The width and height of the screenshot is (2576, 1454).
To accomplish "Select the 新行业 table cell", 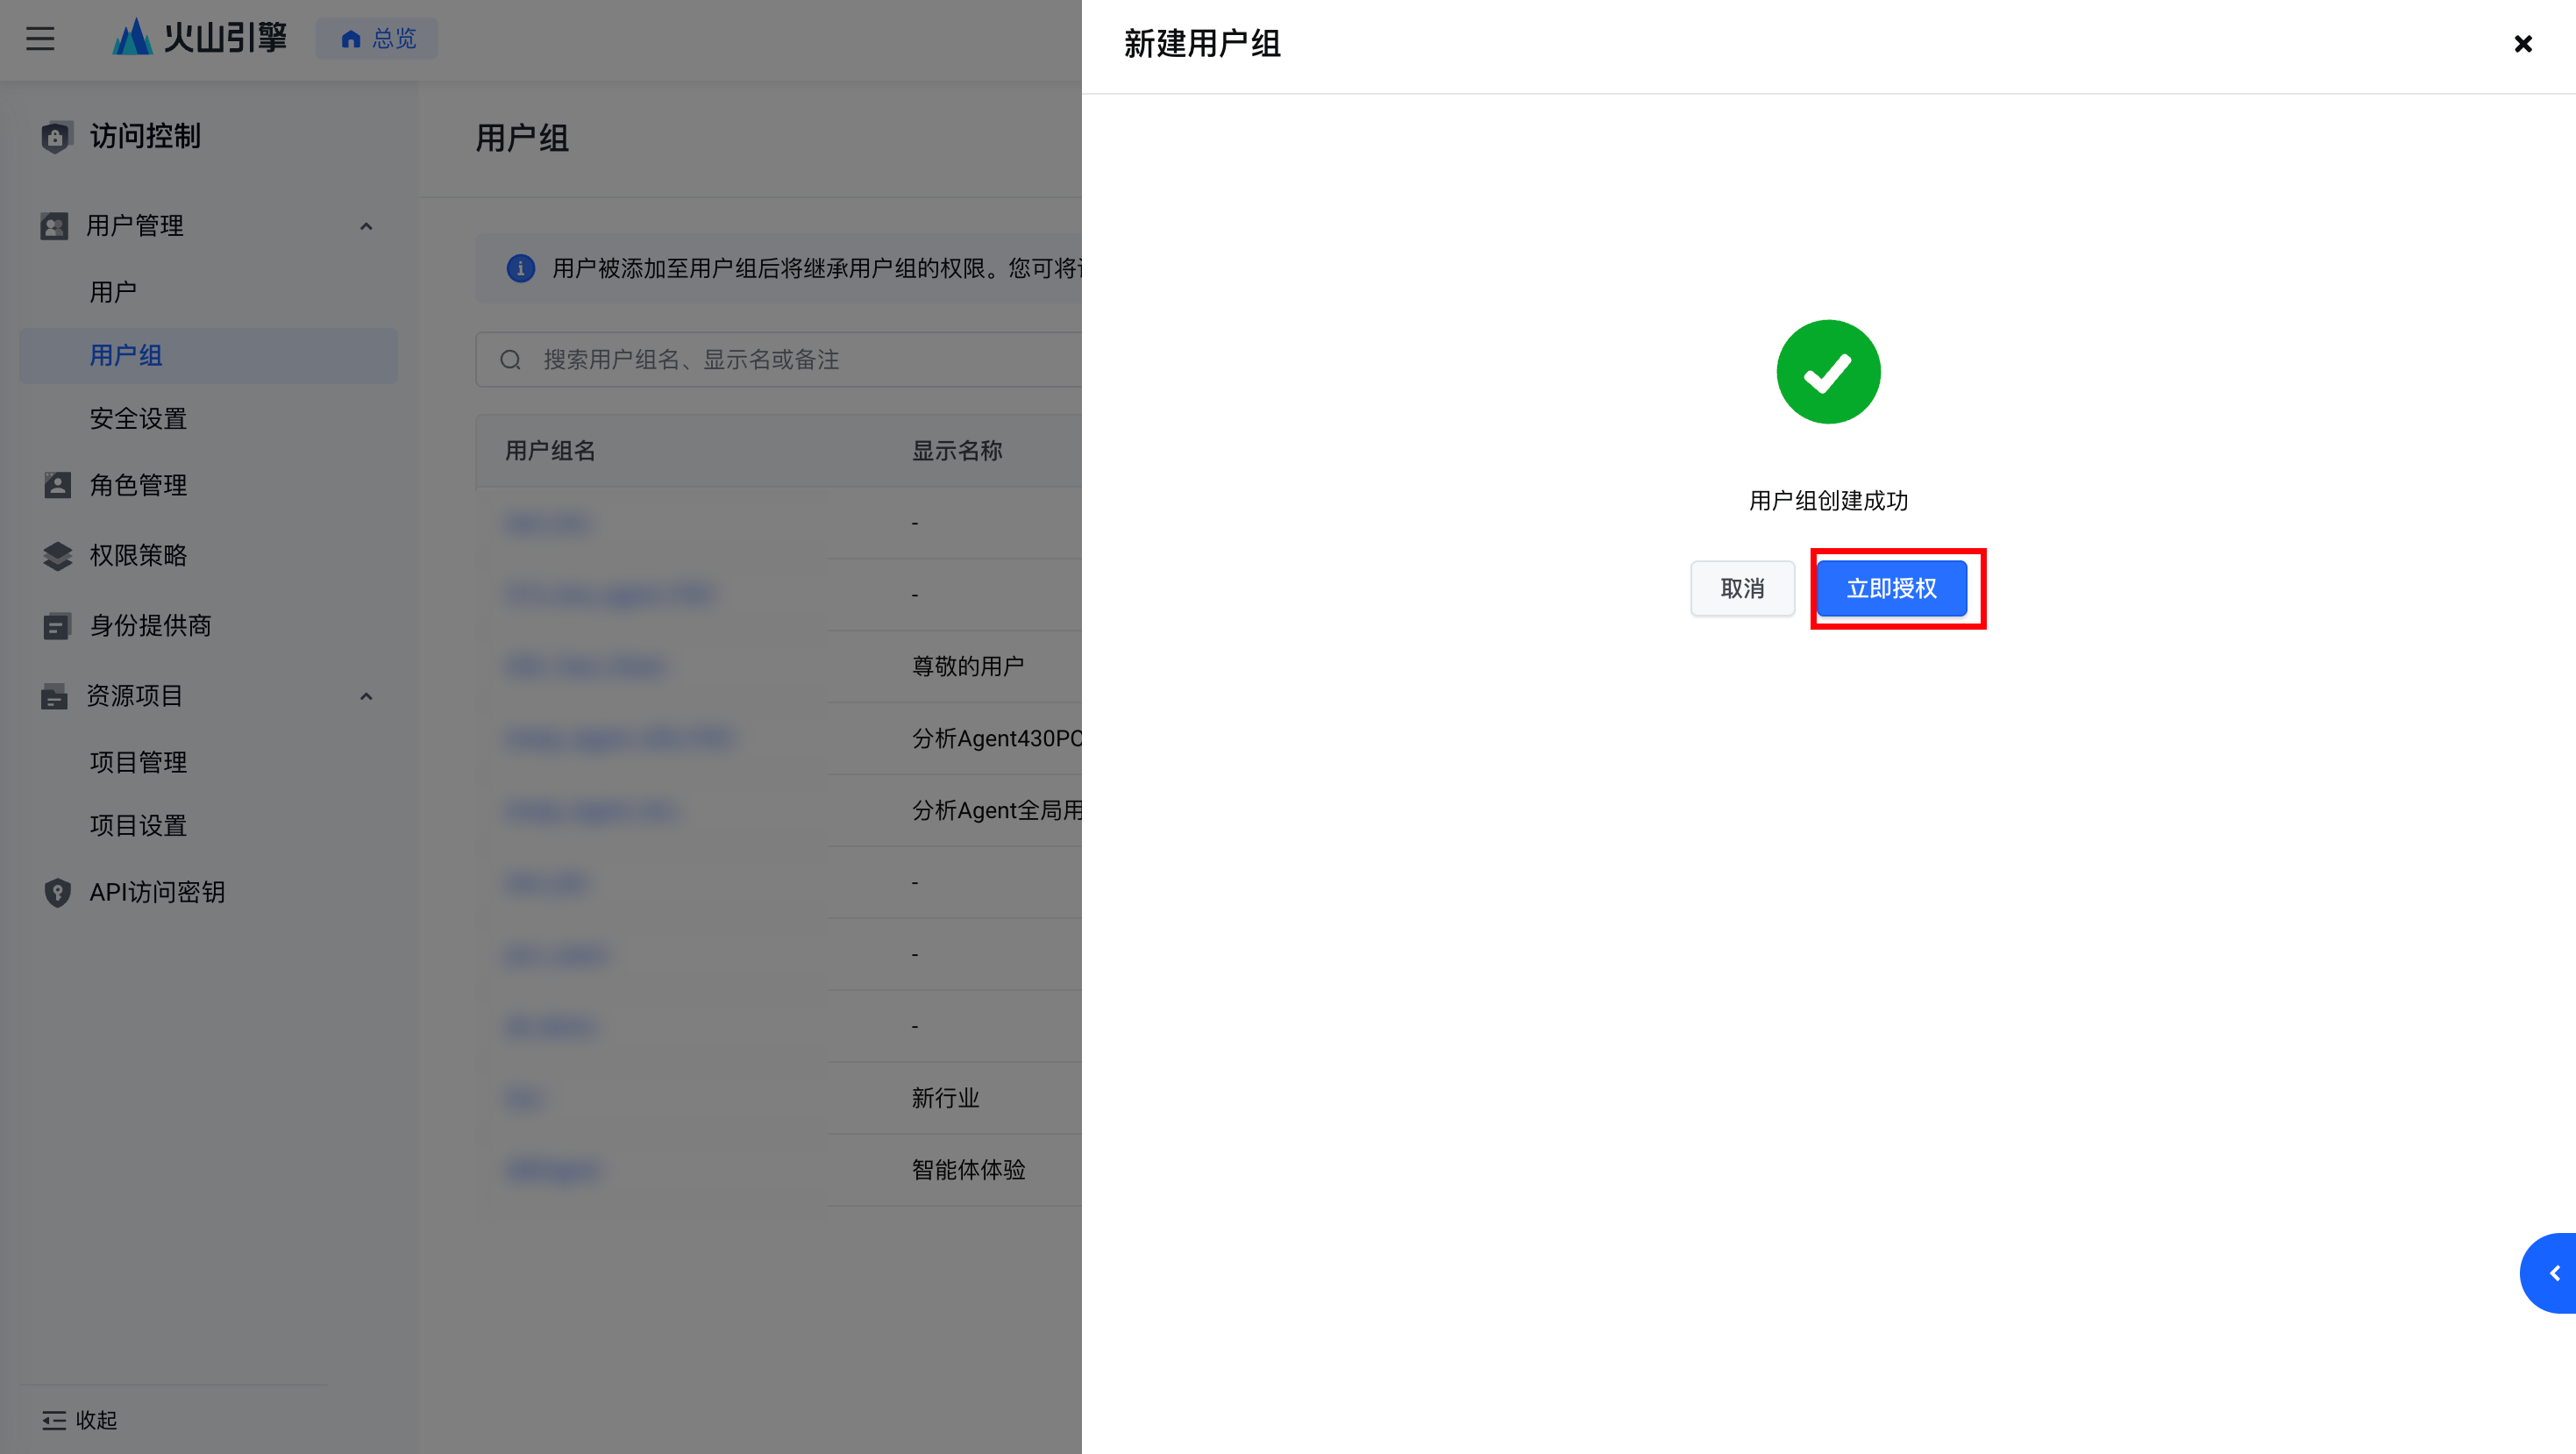I will click(x=945, y=1098).
